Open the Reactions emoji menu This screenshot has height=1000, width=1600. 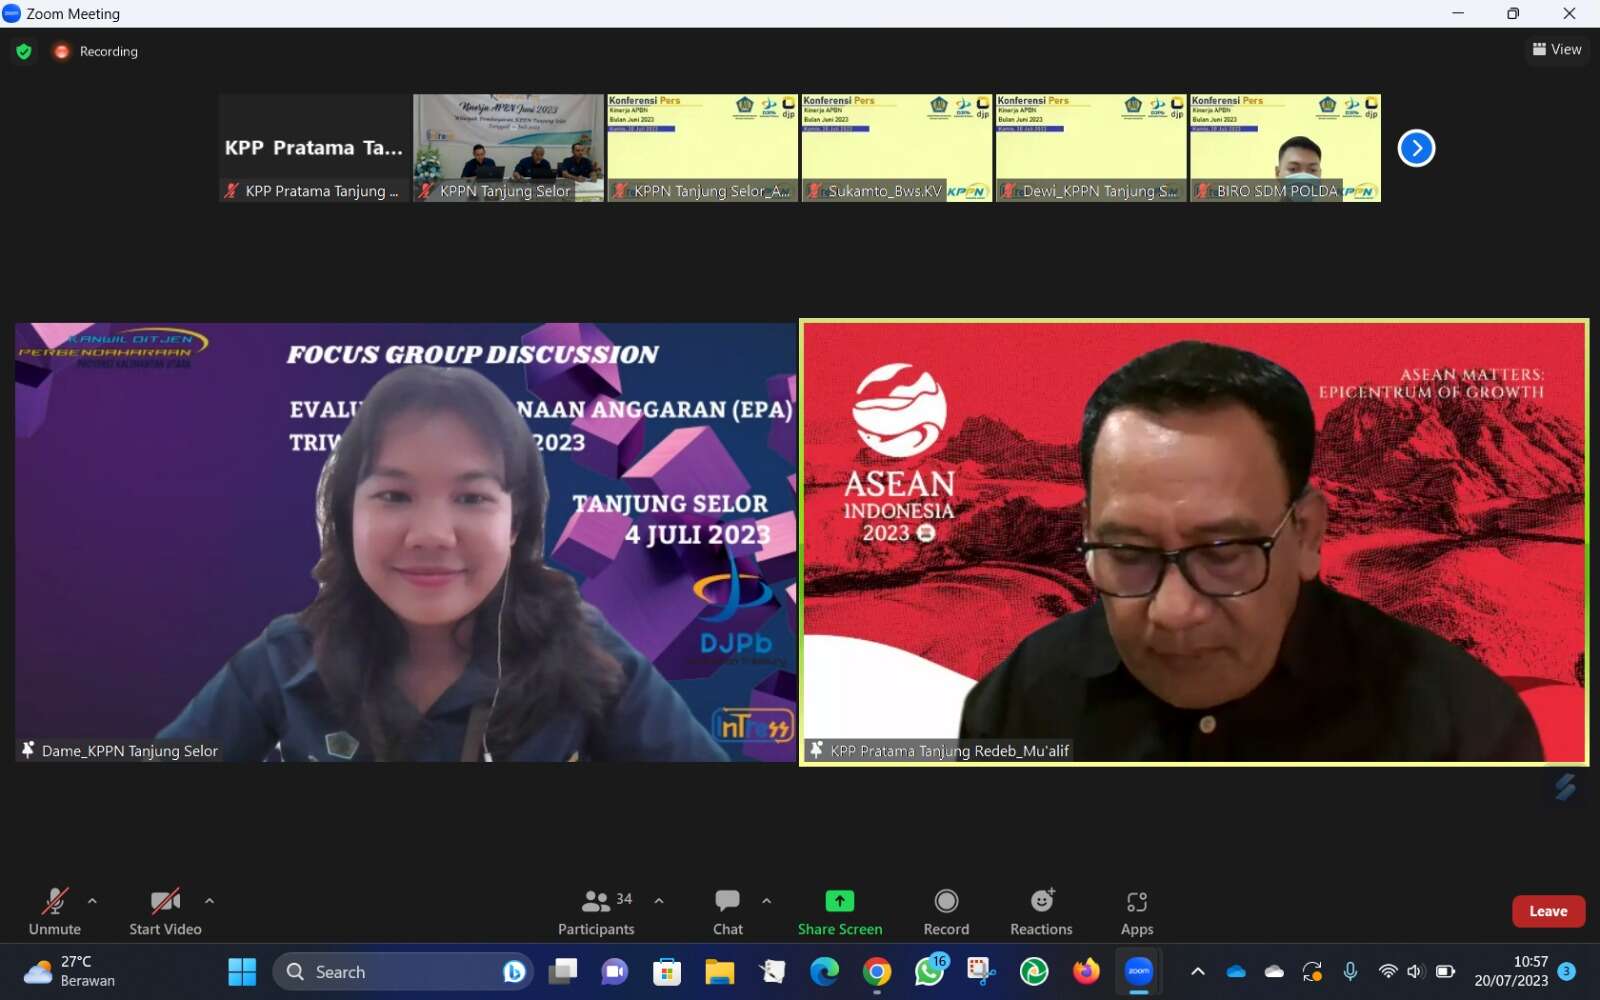1041,911
